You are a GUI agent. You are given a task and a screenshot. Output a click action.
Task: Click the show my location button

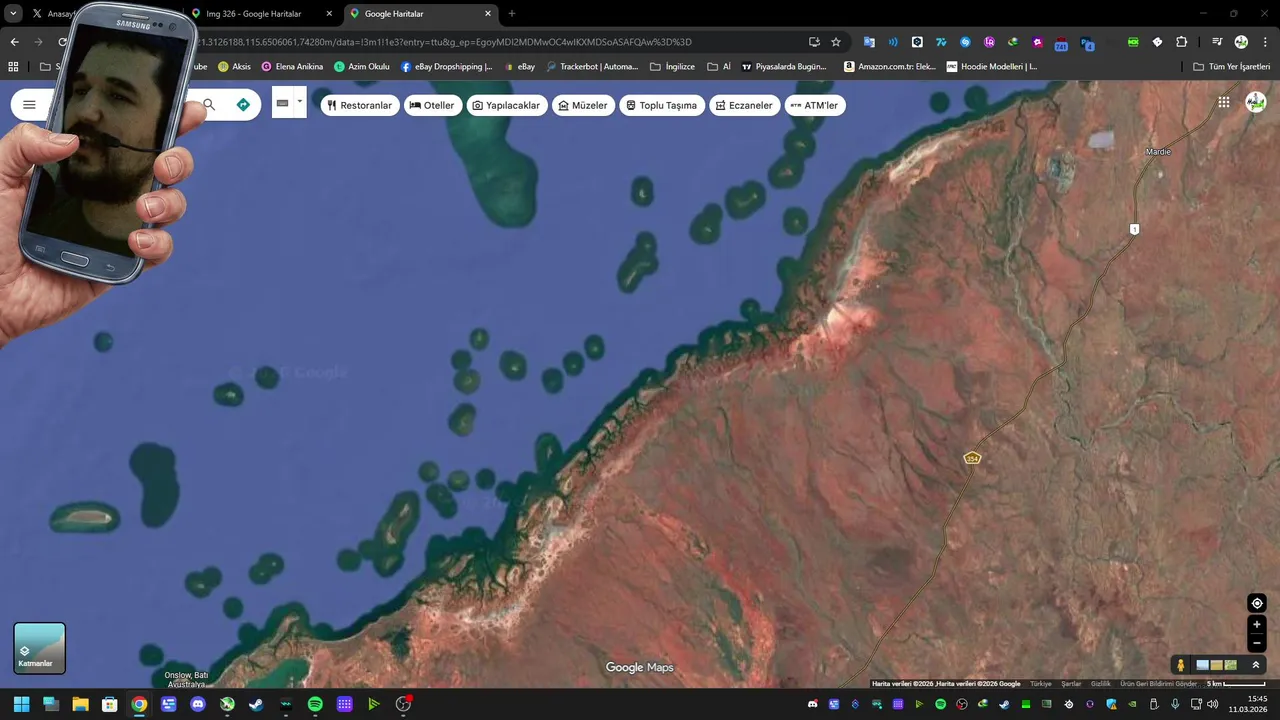(x=1257, y=603)
